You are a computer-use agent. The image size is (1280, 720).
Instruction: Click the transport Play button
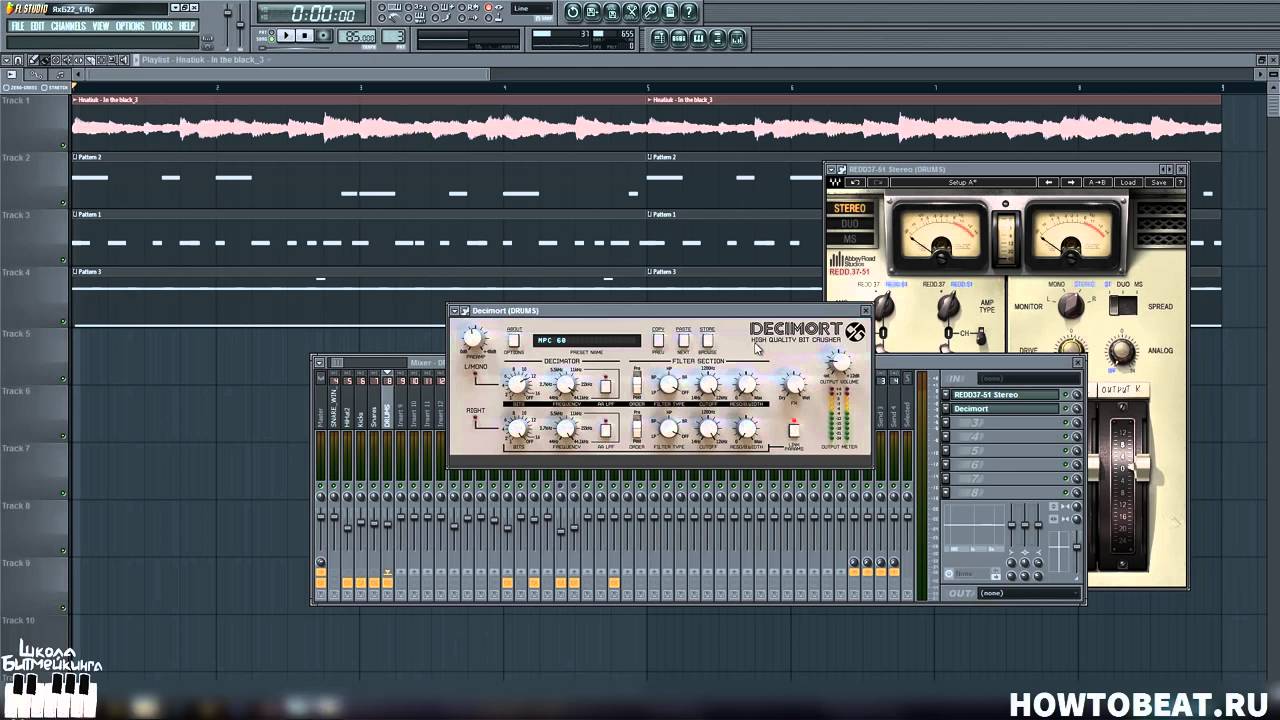coord(285,36)
